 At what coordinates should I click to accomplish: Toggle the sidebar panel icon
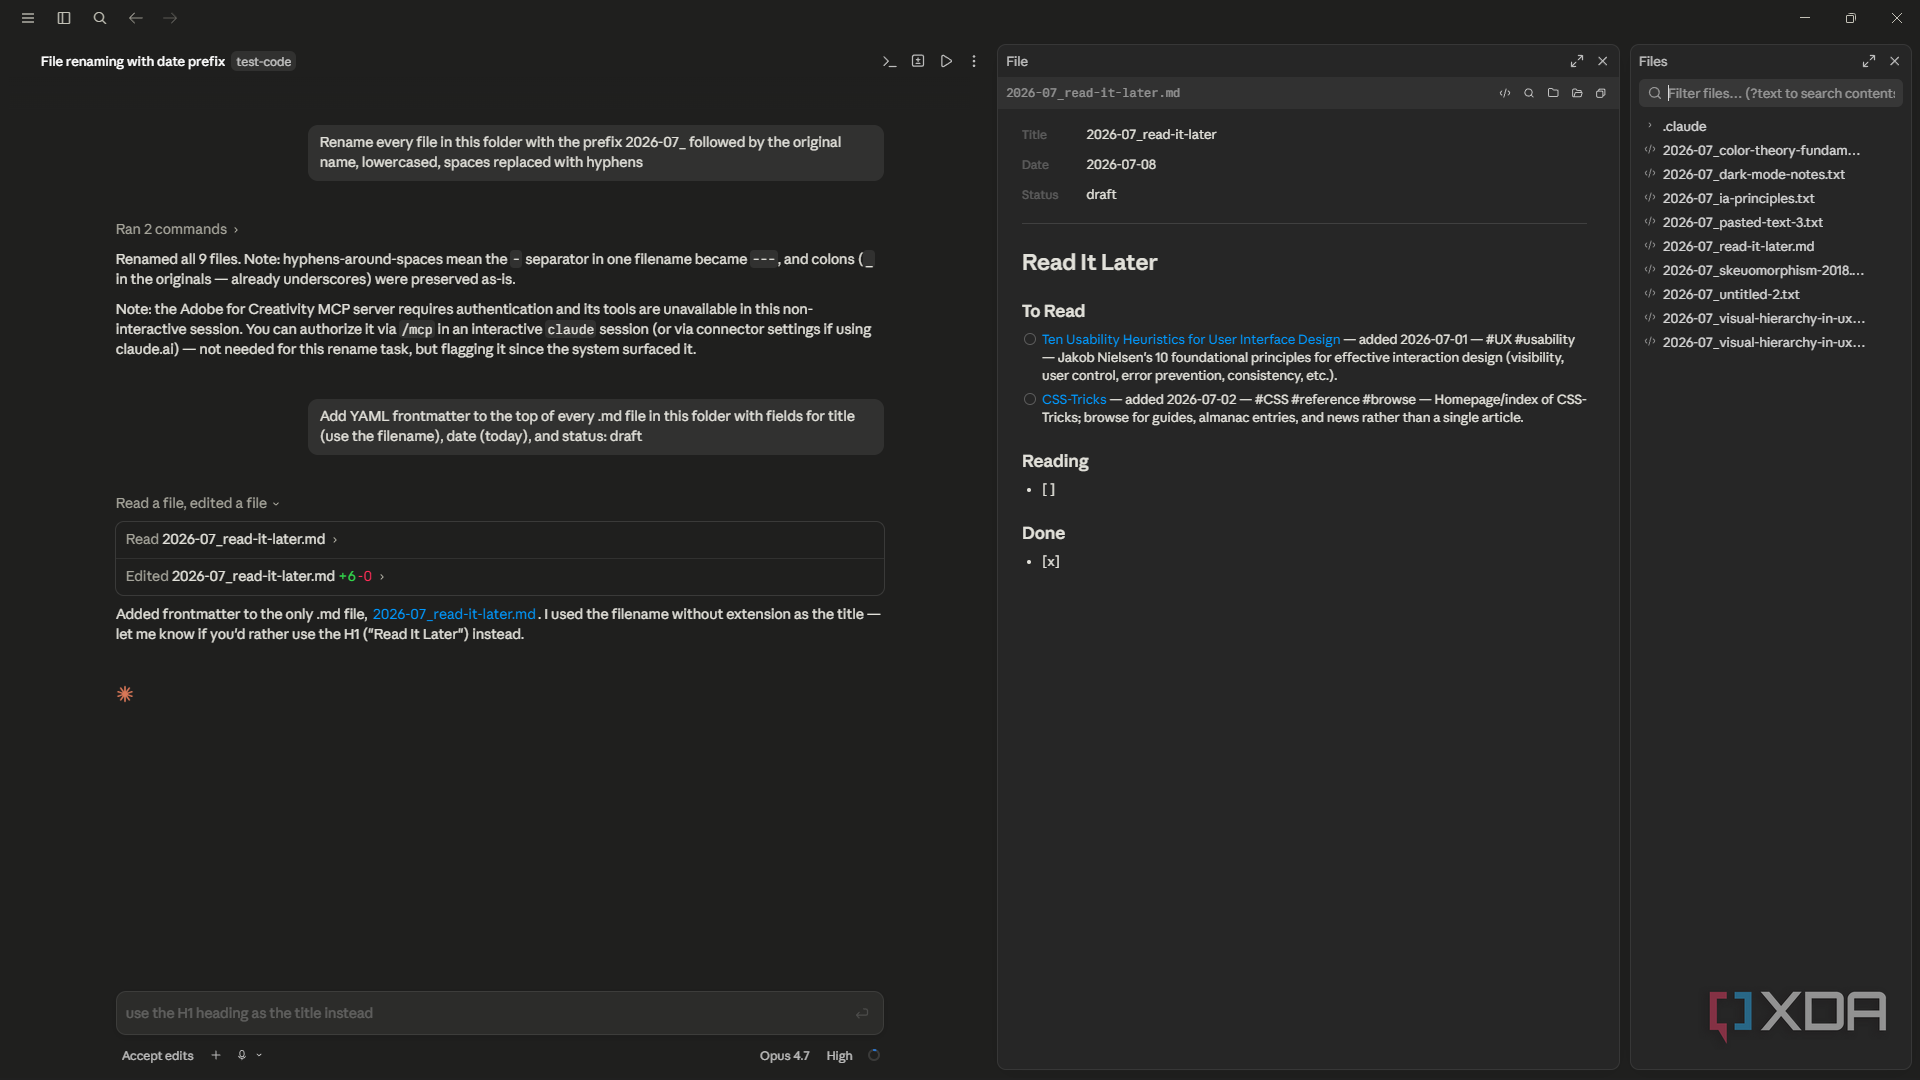(x=64, y=18)
